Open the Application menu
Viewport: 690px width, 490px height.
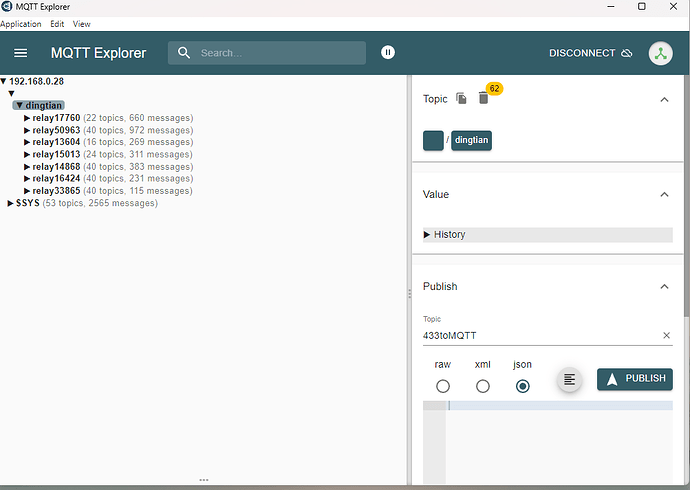pos(21,24)
